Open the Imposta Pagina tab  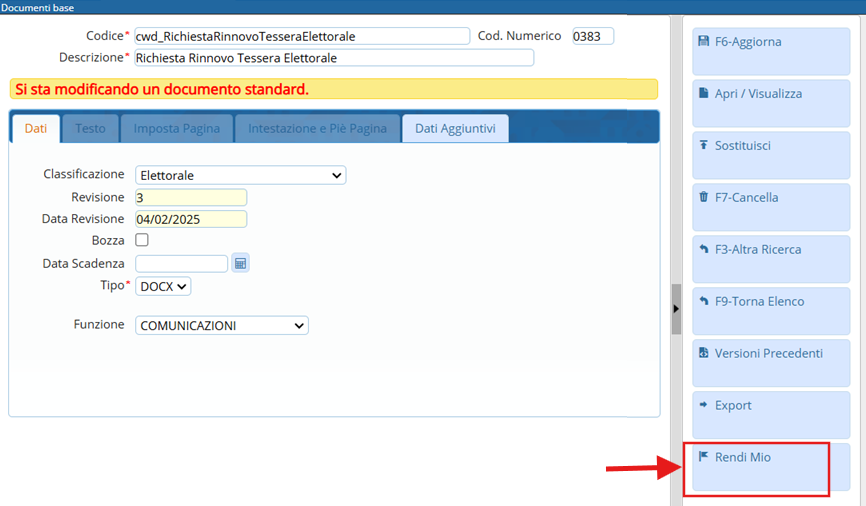pos(177,129)
